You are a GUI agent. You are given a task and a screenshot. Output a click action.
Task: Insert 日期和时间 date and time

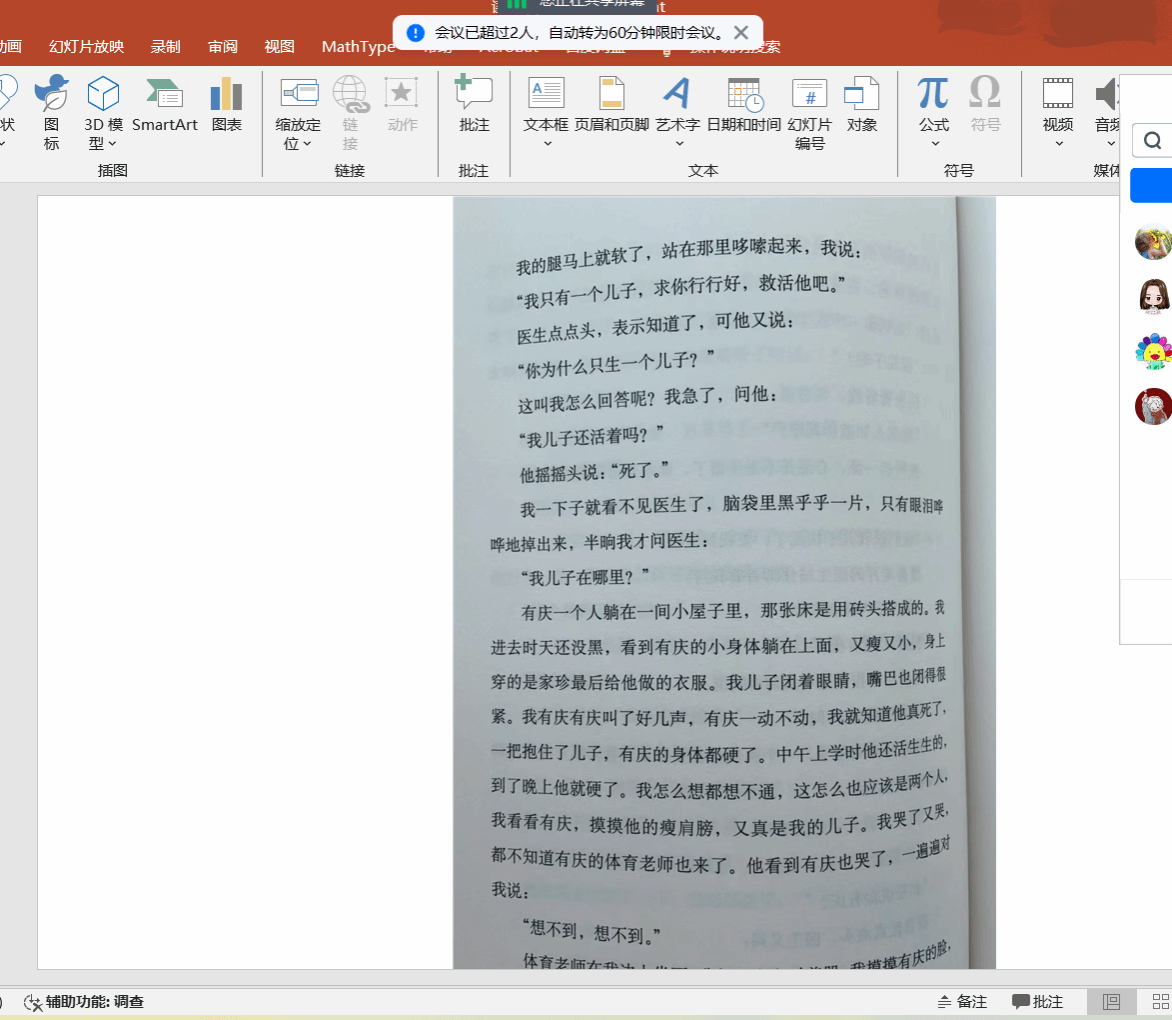coord(743,105)
